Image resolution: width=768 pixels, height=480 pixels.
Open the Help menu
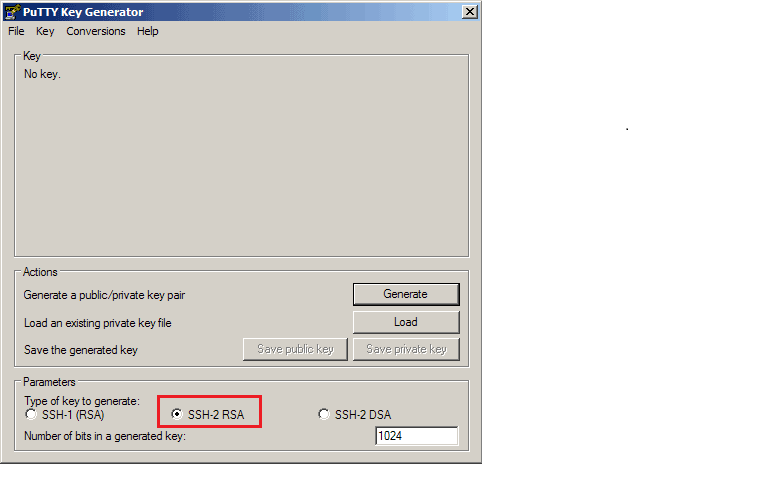click(x=147, y=31)
